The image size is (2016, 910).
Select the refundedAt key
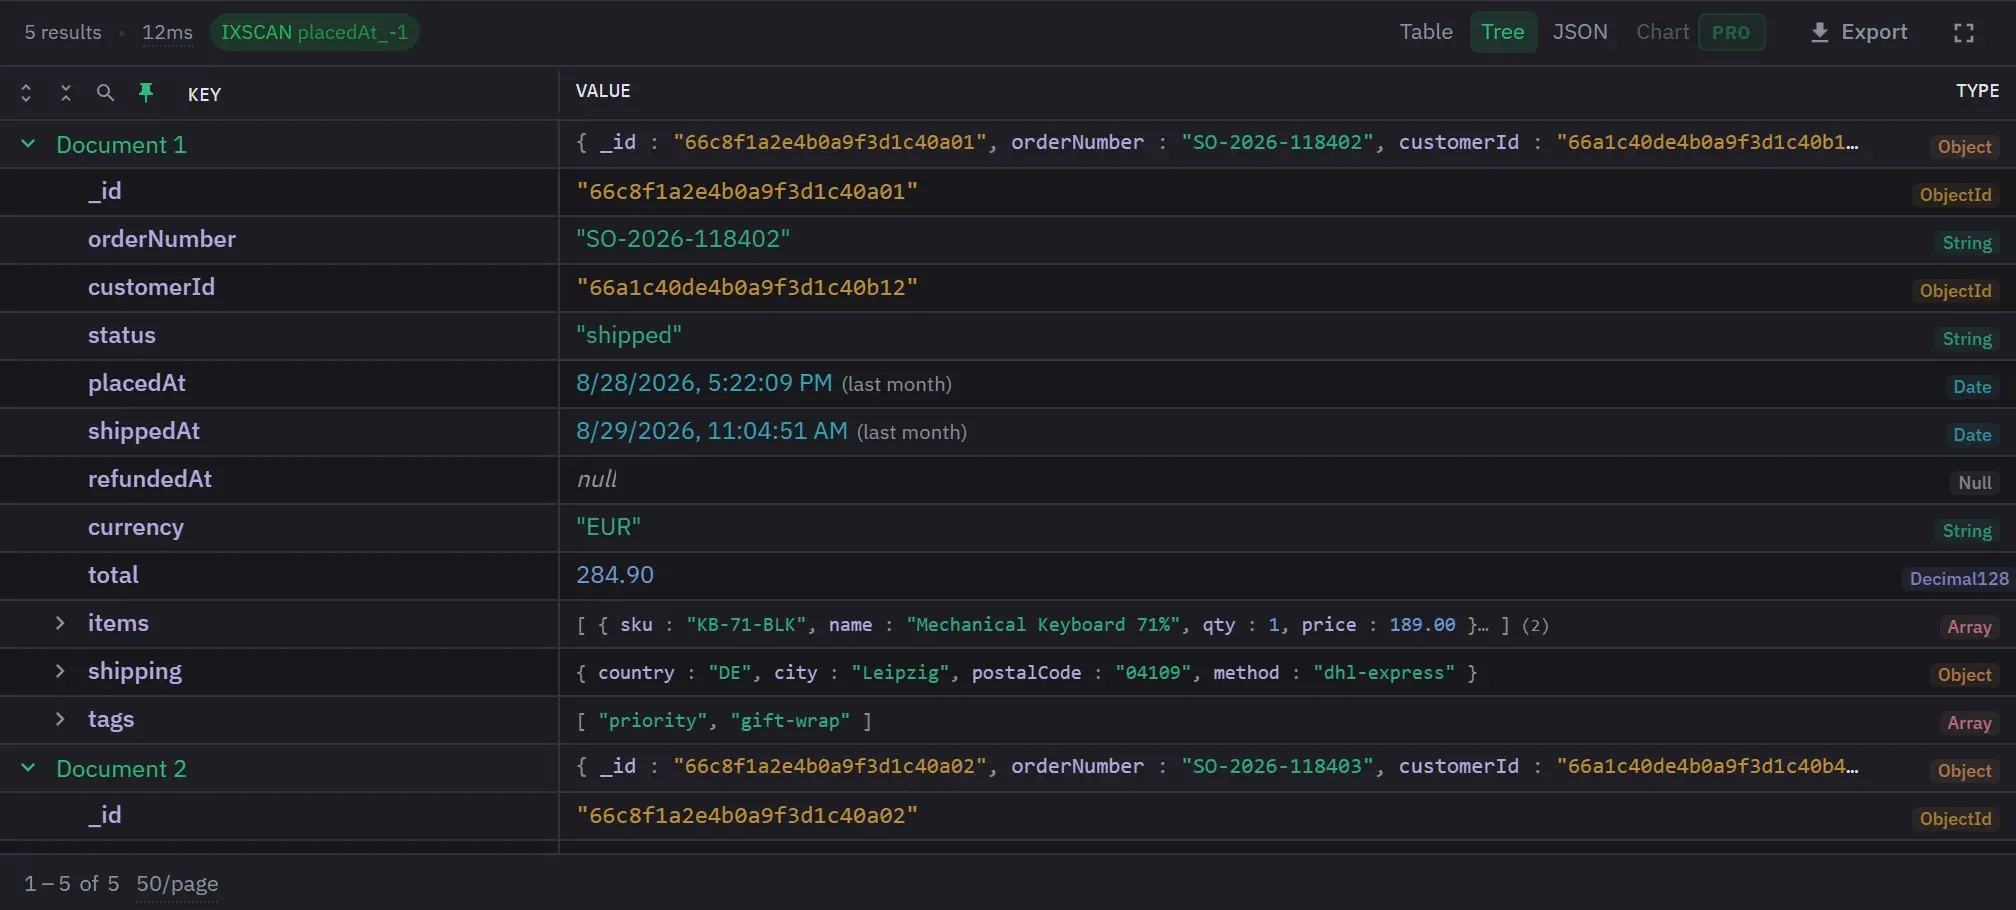(x=150, y=479)
